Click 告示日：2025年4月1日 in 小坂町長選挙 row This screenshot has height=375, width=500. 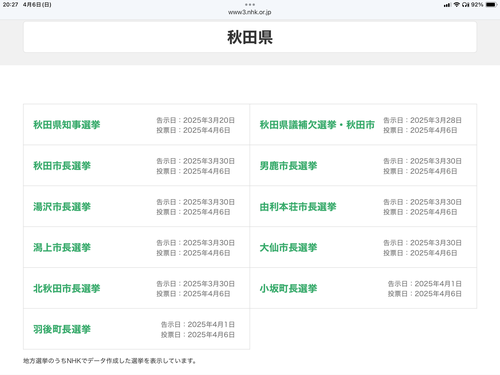click(425, 284)
